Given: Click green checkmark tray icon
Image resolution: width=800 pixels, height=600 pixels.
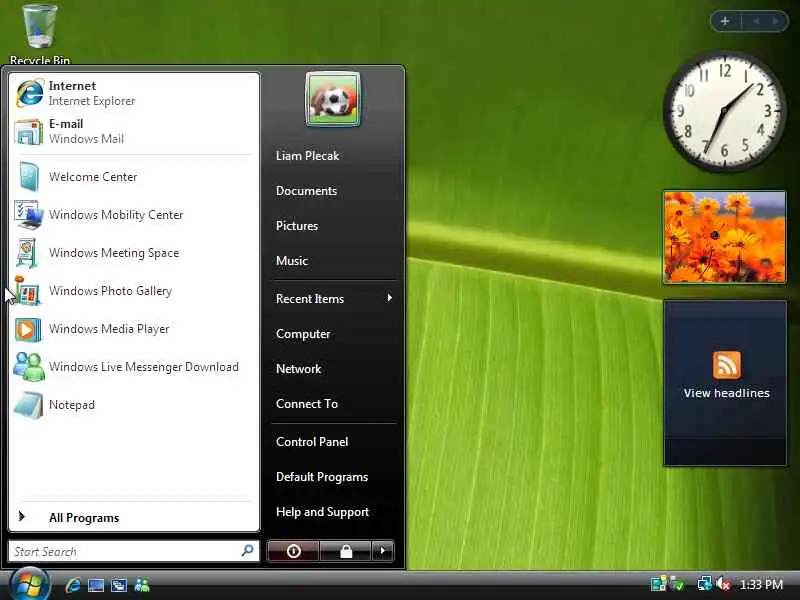Looking at the screenshot, I should coord(677,584).
